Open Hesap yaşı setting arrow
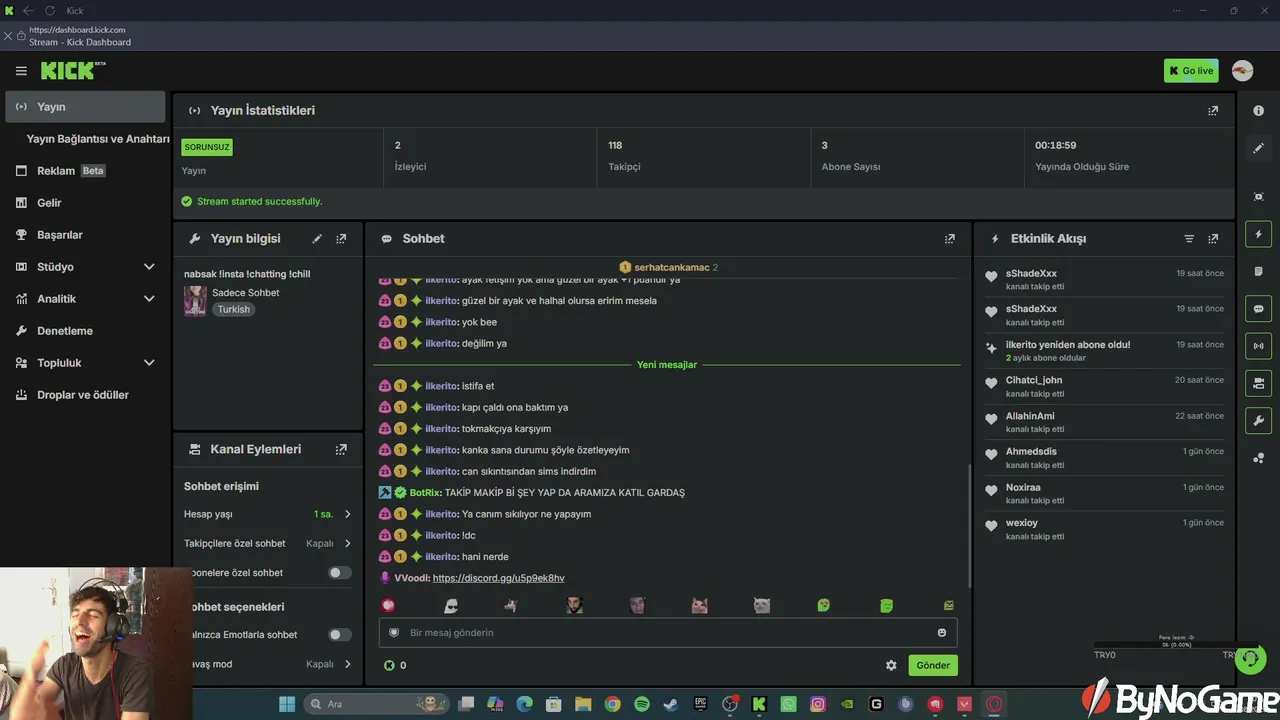Screen dimensions: 1280x720 point(348,514)
